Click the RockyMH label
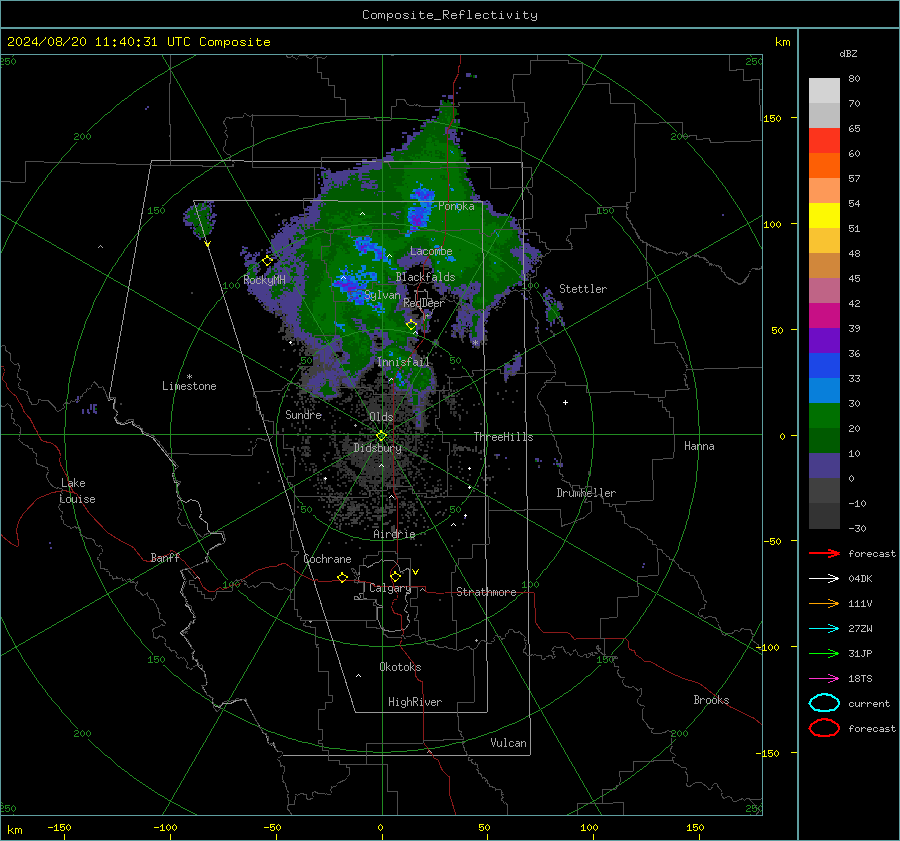Viewport: 900px width, 841px height. point(264,280)
